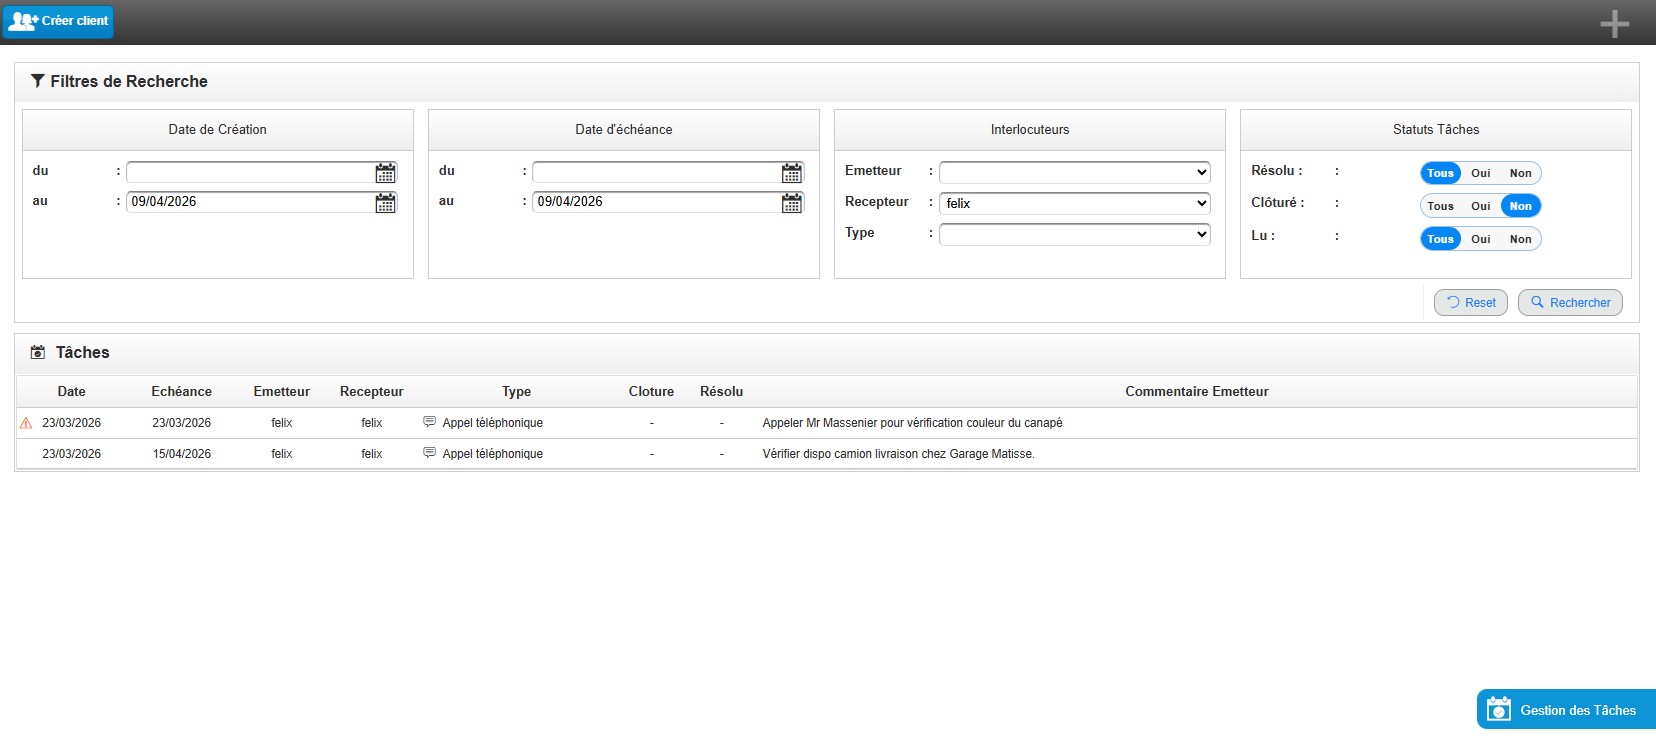1656x752 pixels.
Task: Open the Recepteur dropdown showing felix
Action: pyautogui.click(x=1074, y=203)
